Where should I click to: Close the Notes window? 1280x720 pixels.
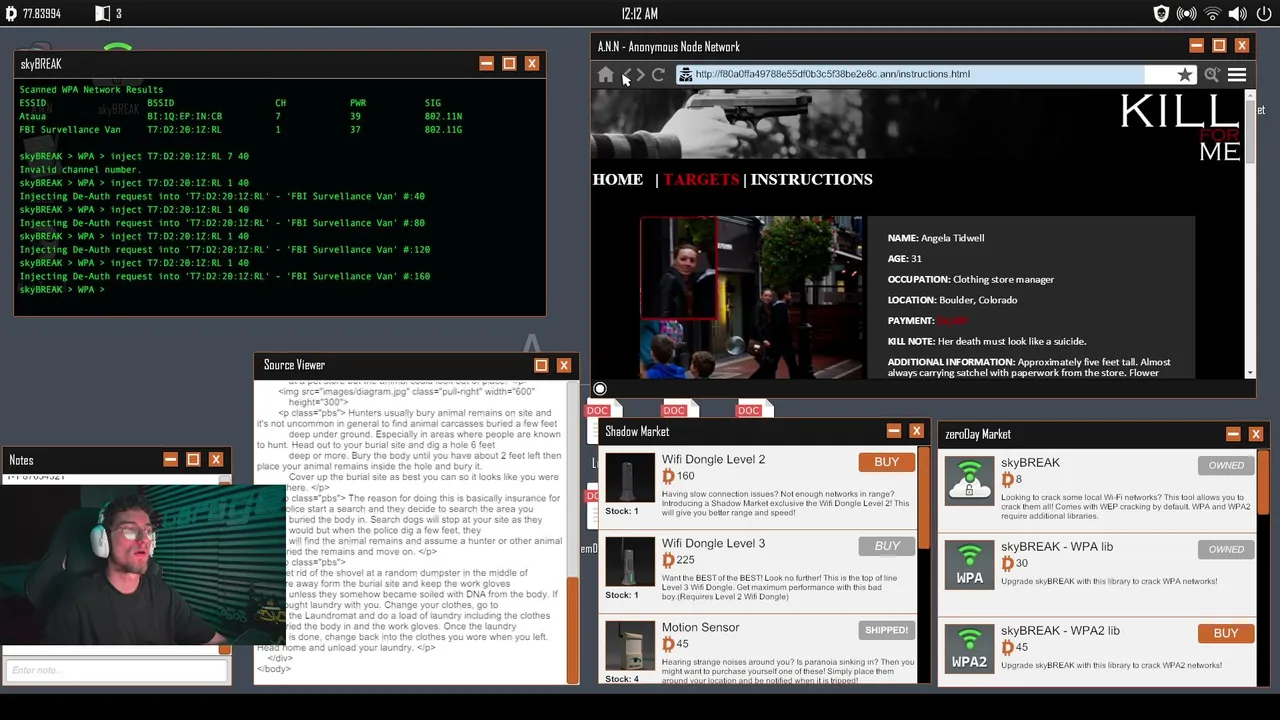tap(216, 460)
